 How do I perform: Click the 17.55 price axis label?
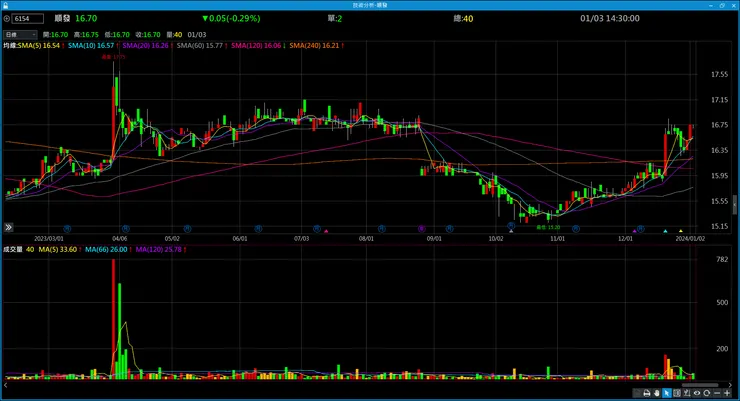click(x=719, y=75)
